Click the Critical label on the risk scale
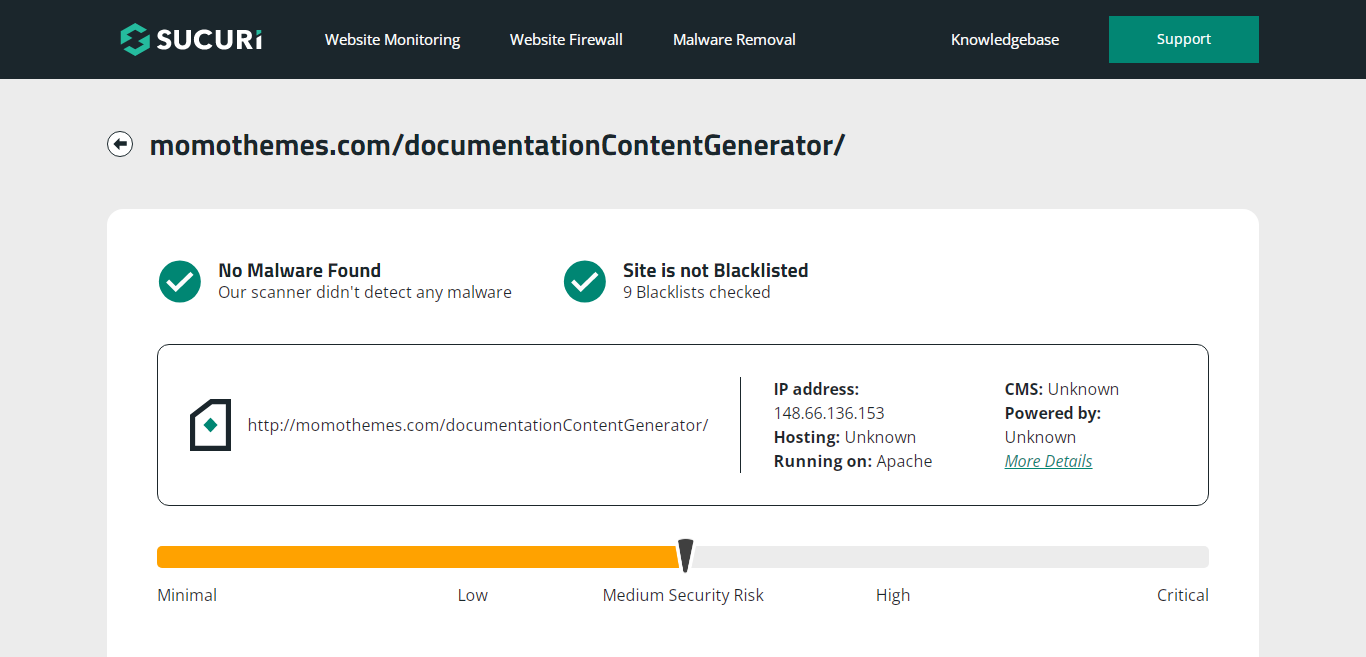The width and height of the screenshot is (1366, 657). click(x=1182, y=595)
